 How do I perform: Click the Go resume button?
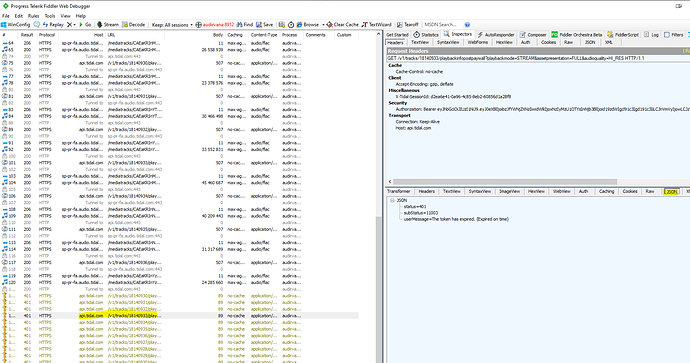[x=85, y=25]
